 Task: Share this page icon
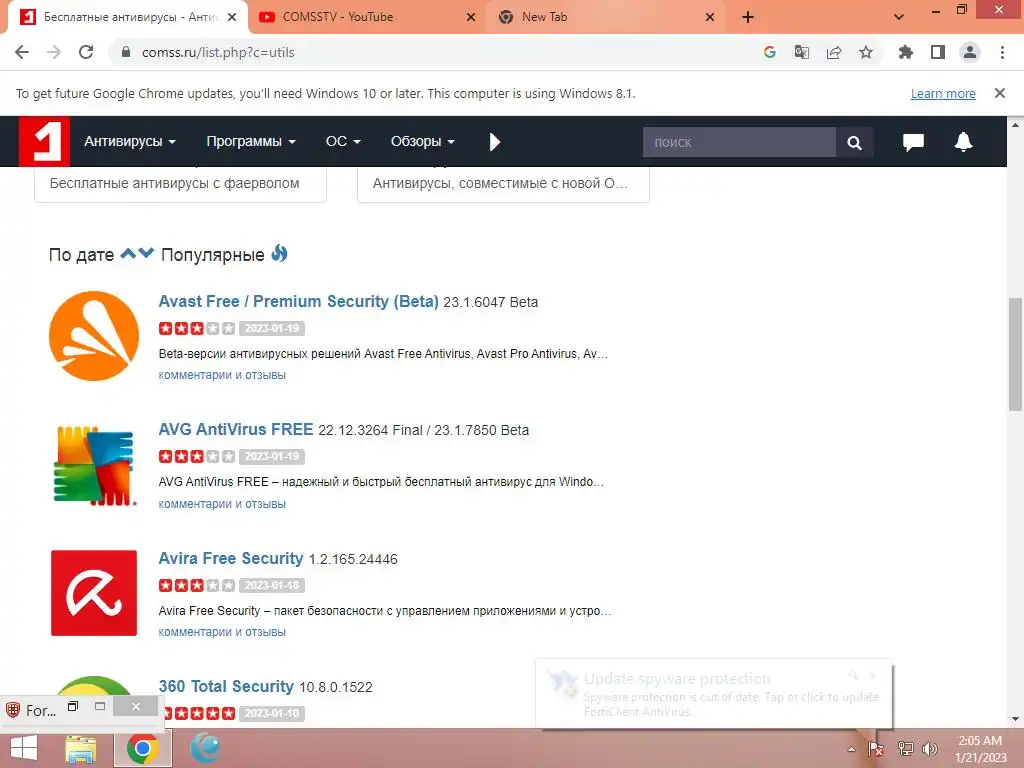coord(834,52)
